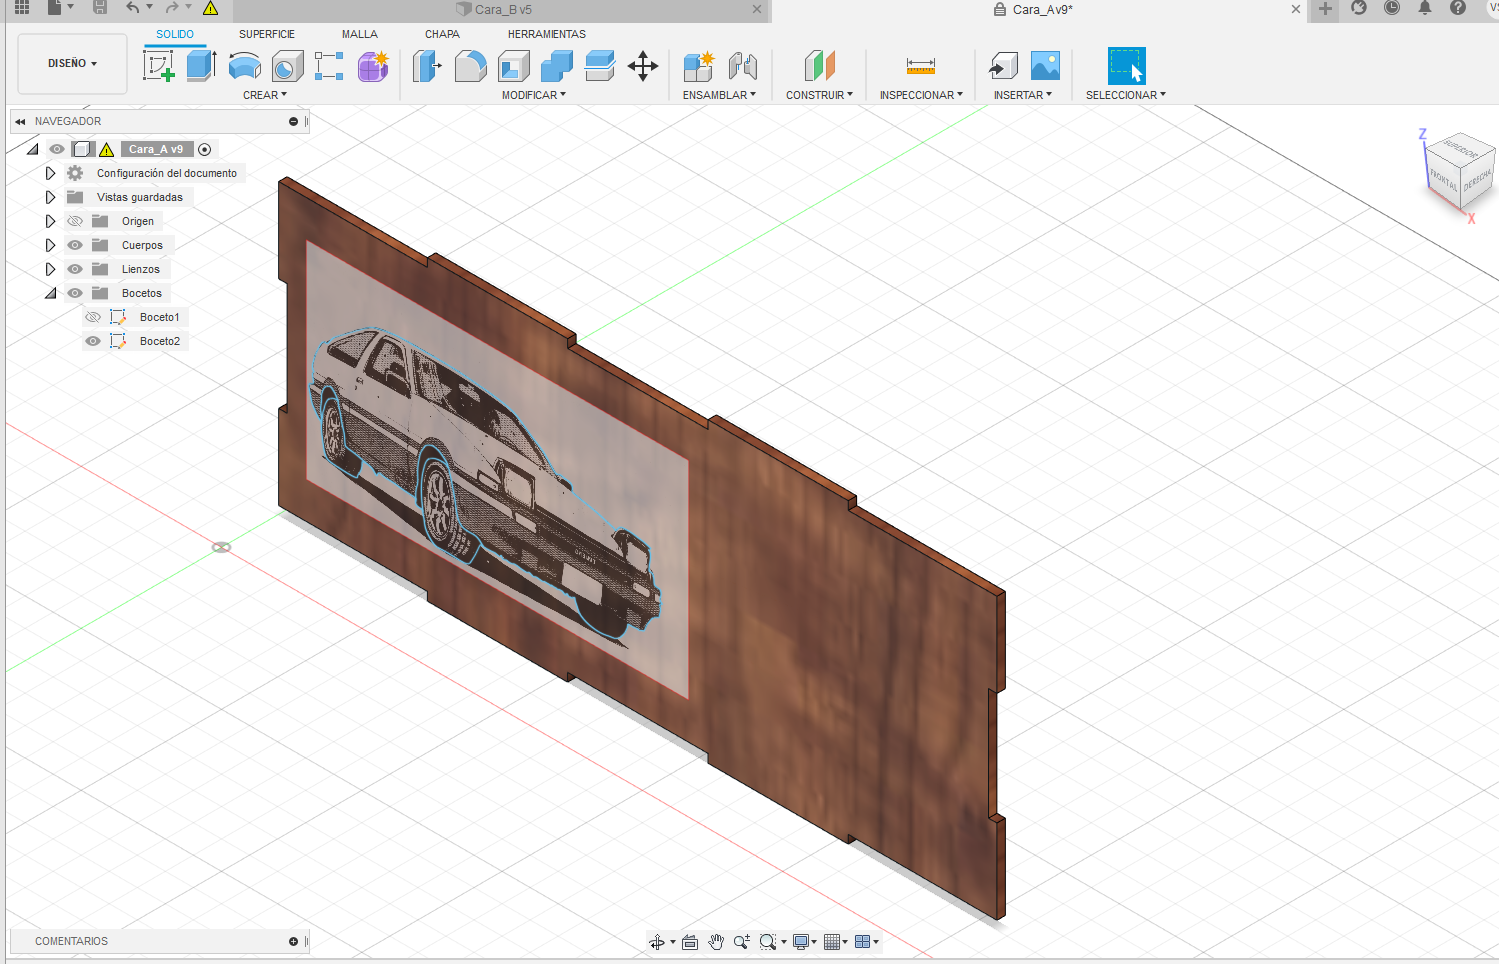
Task: Open the CREAR dropdown menu
Action: click(265, 95)
